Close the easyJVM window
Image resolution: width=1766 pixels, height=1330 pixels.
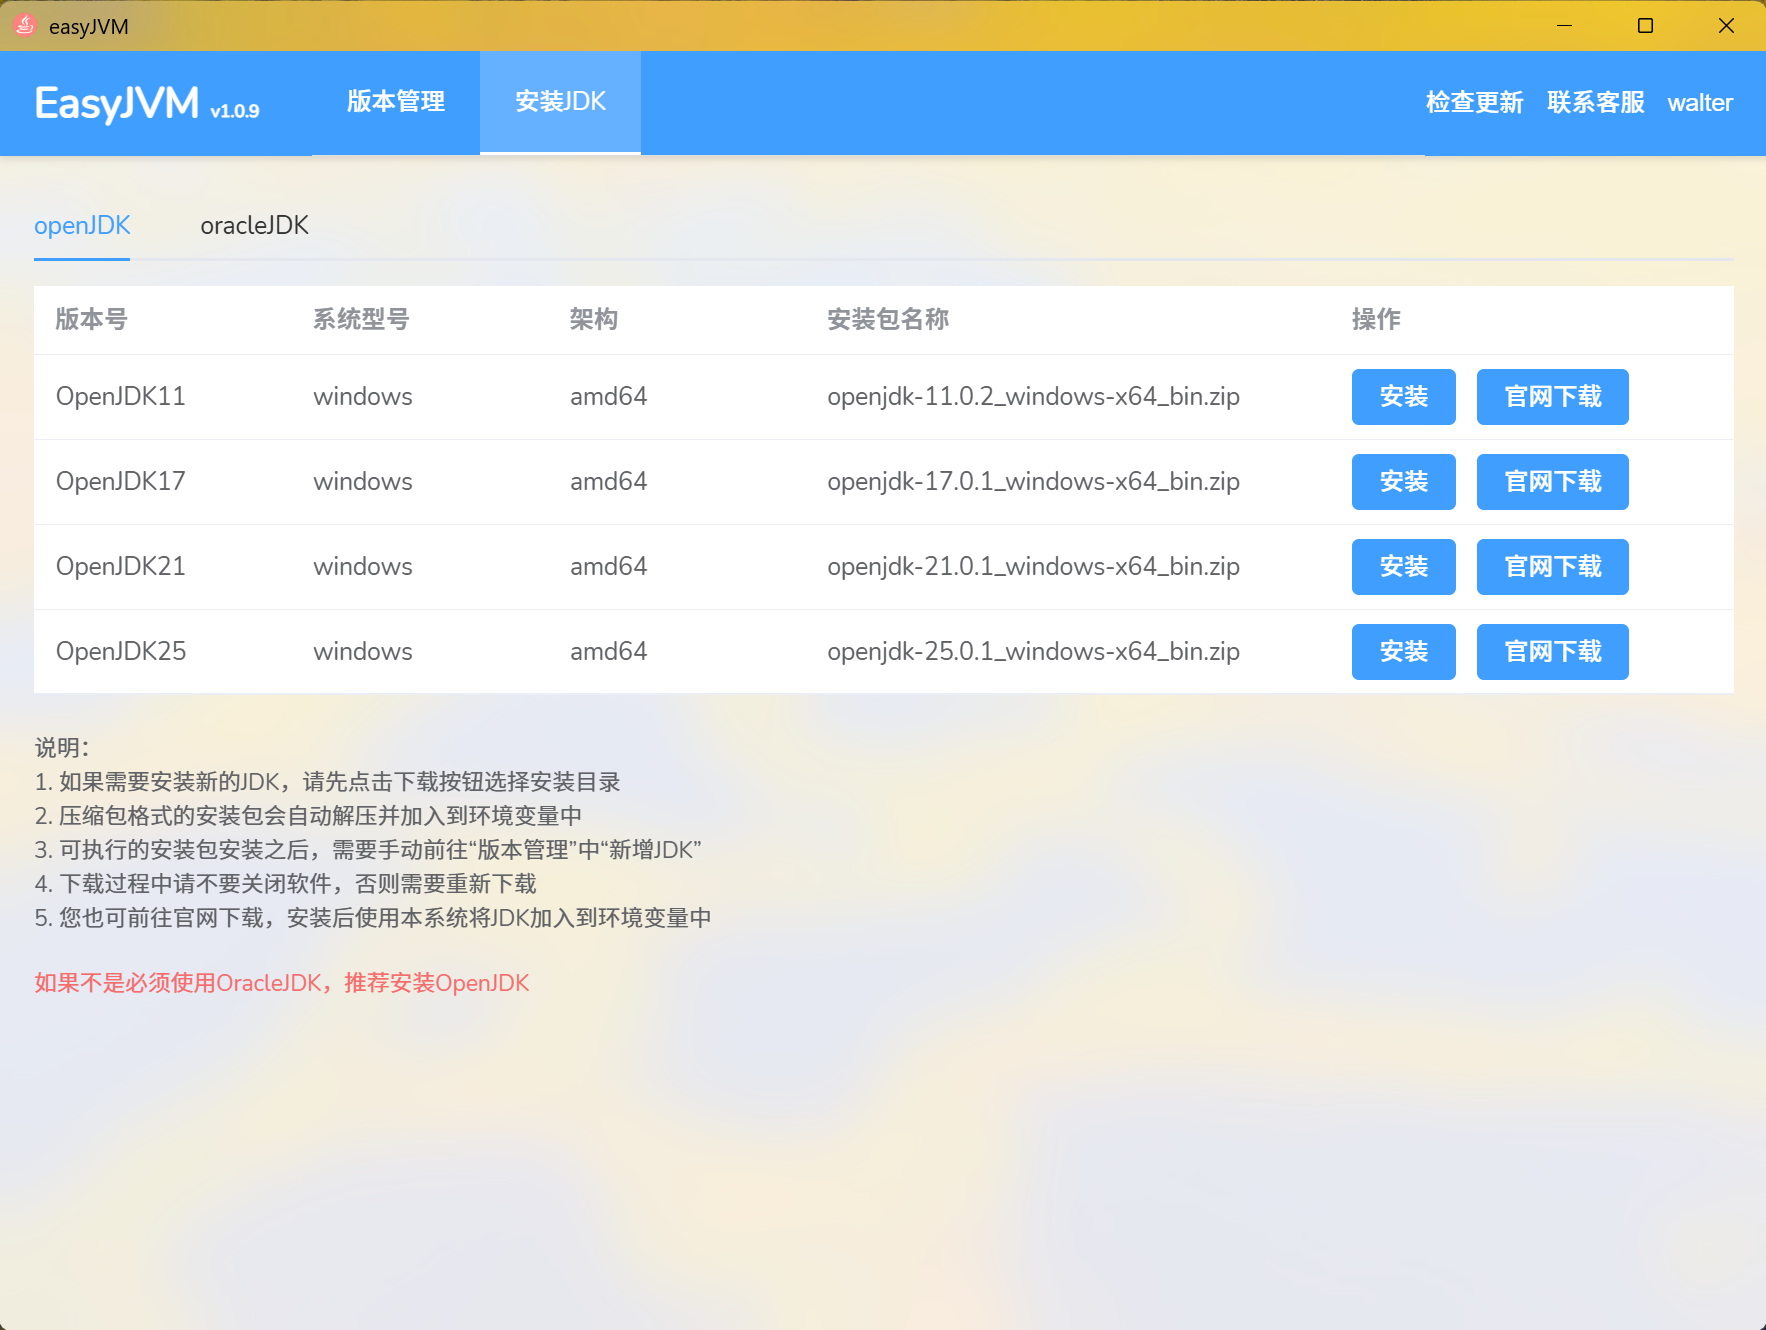[x=1726, y=26]
